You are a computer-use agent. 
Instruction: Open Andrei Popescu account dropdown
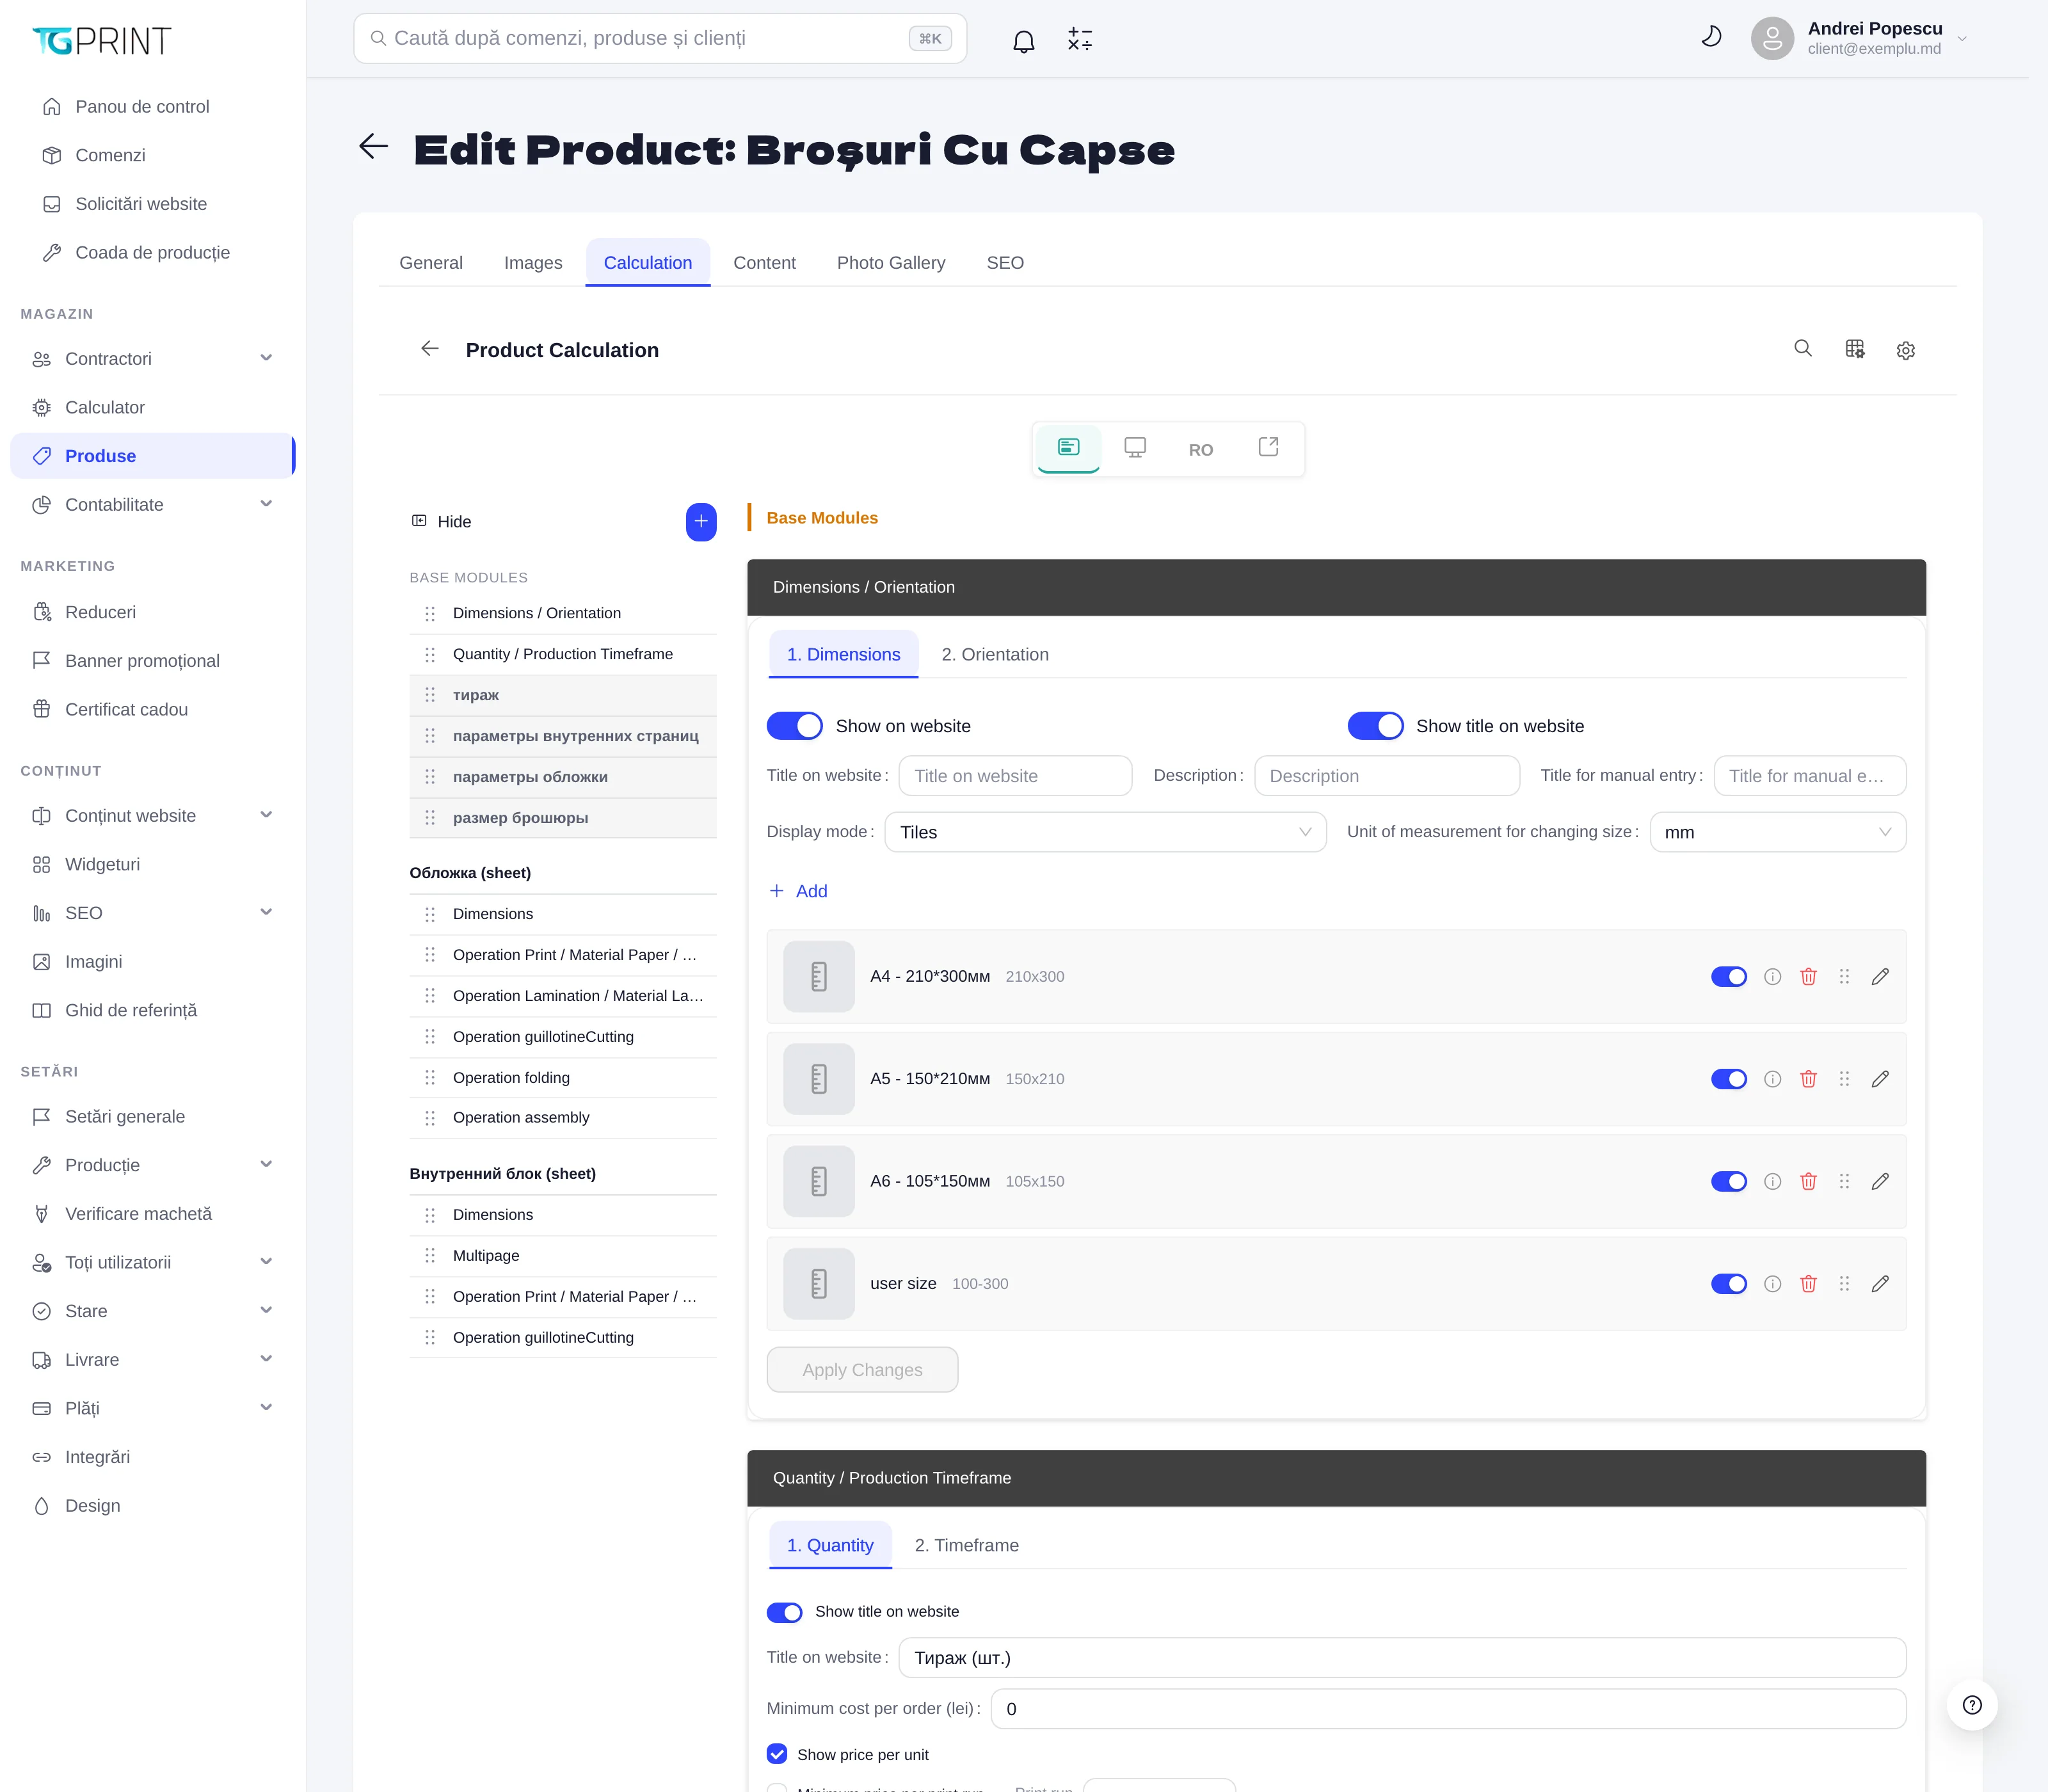1860,38
